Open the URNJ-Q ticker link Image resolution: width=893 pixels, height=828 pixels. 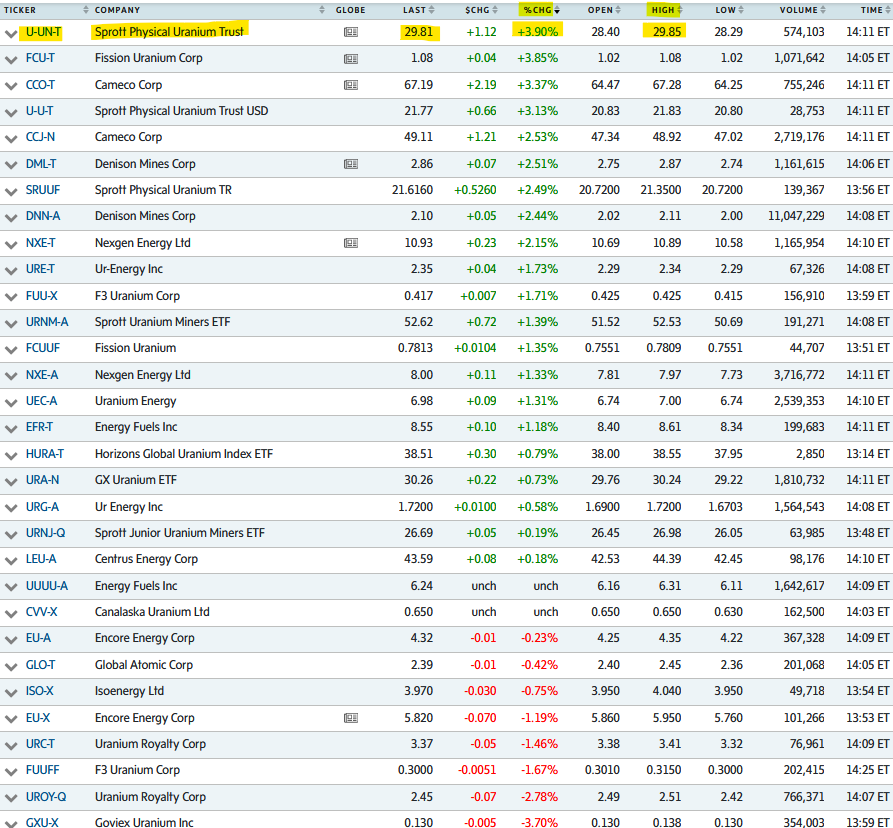[46, 533]
